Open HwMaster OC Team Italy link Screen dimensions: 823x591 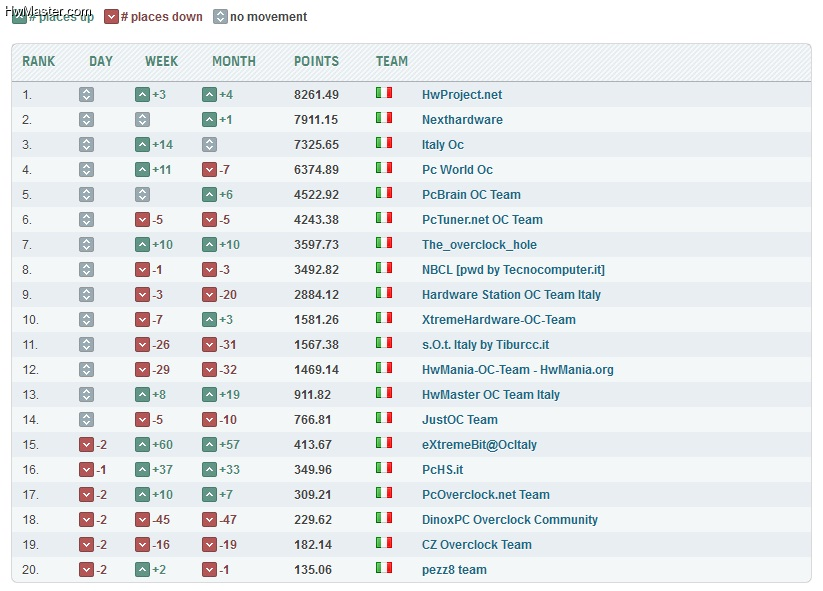click(x=491, y=395)
